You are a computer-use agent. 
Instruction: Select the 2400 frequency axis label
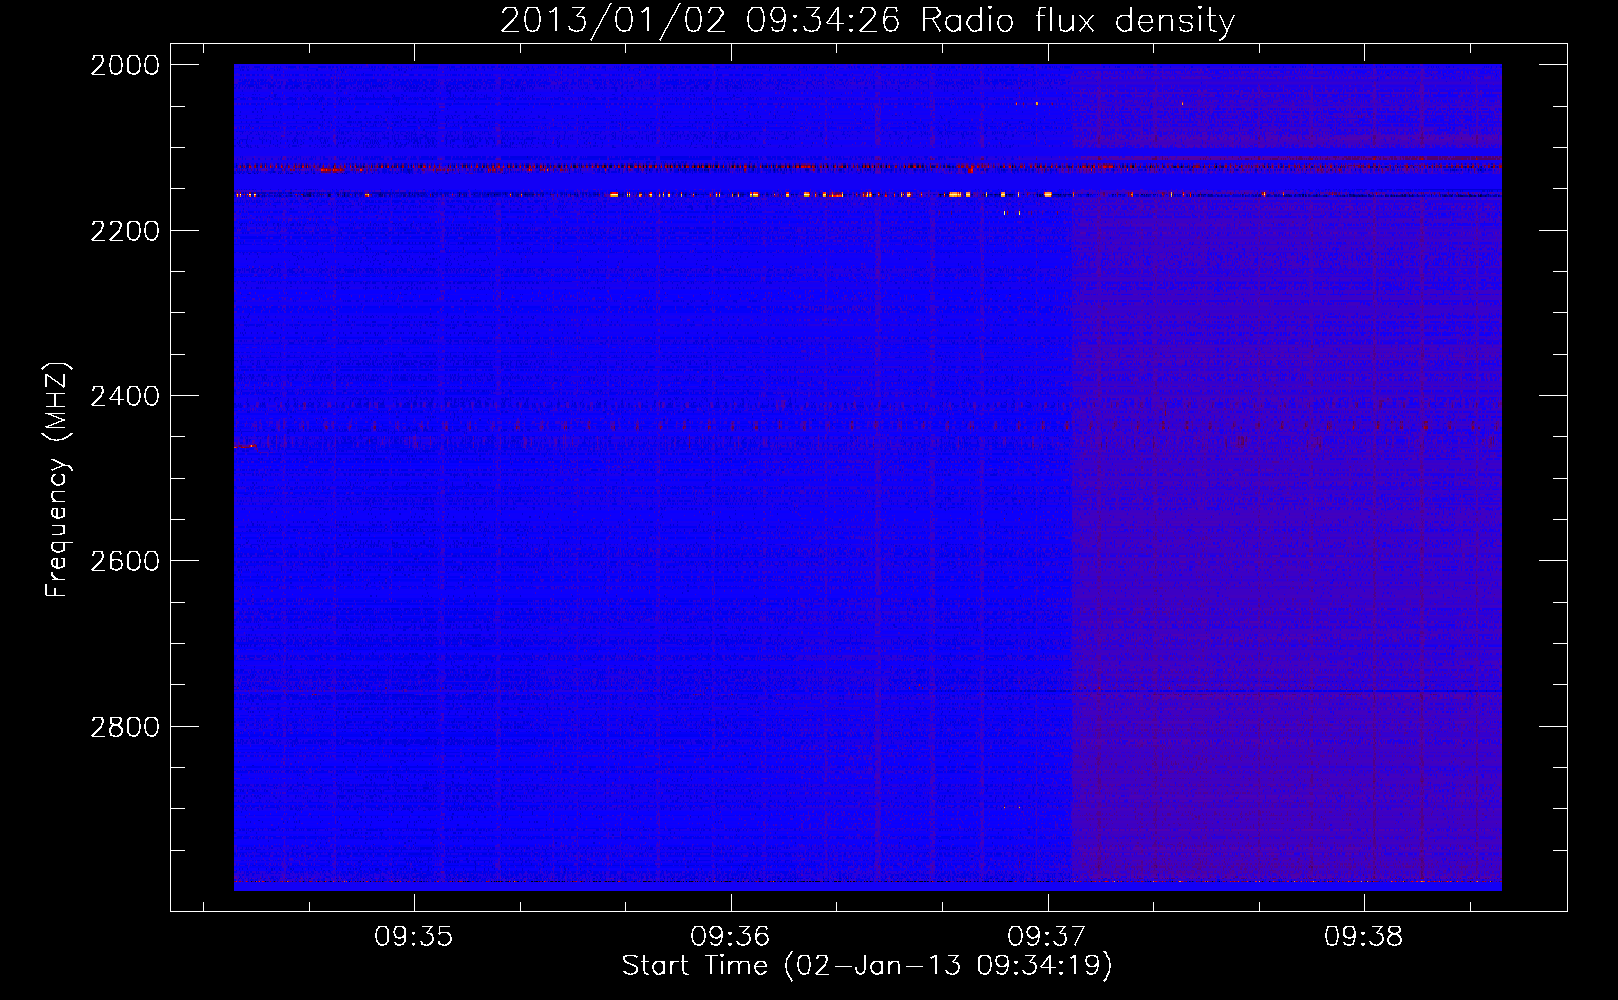[x=125, y=396]
